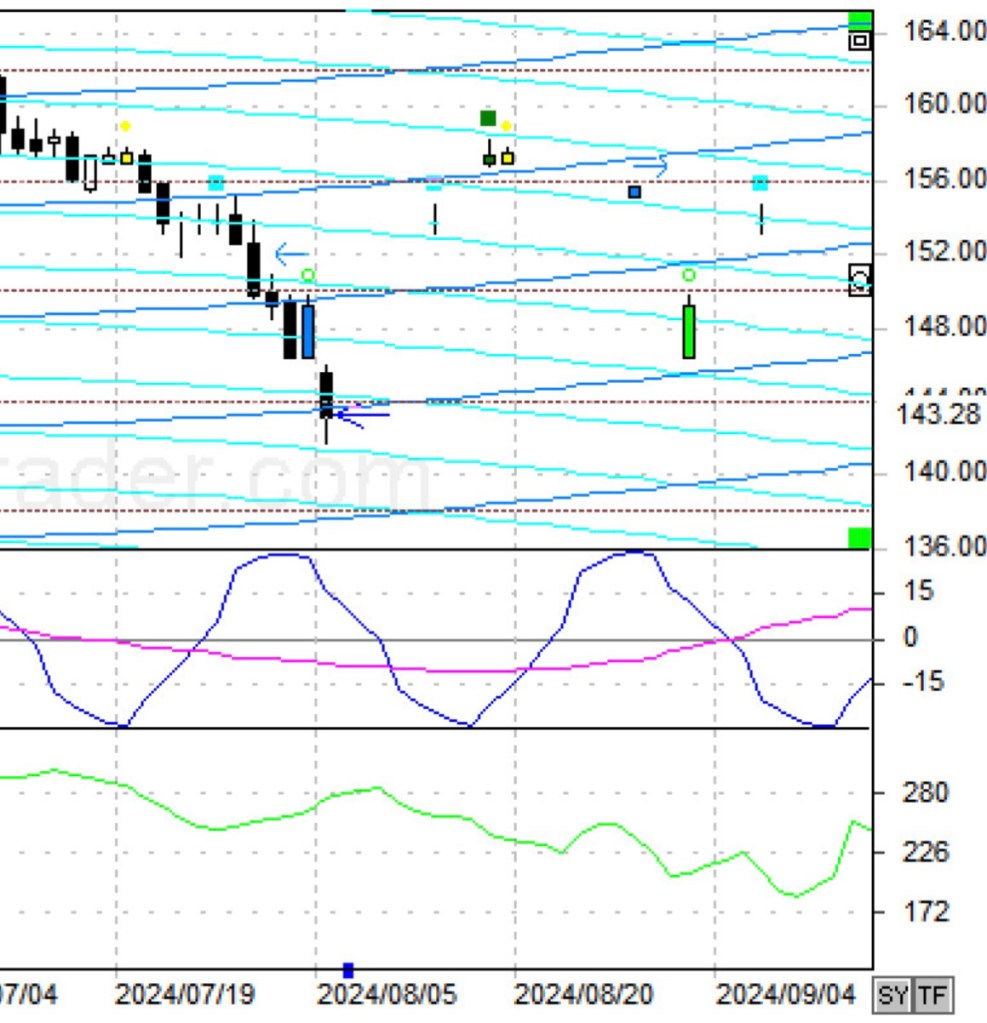Click the dark green square signal marker
The height and width of the screenshot is (1023, 987).
[488, 119]
